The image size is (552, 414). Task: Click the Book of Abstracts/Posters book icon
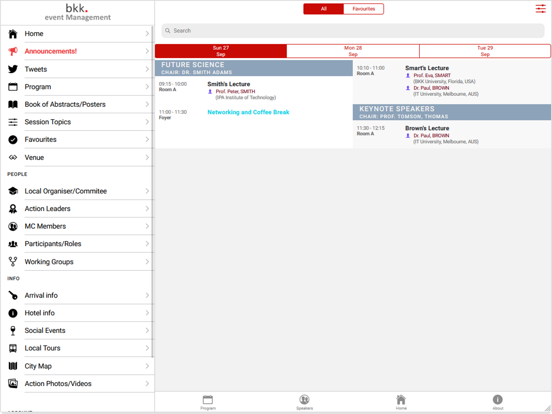pyautogui.click(x=13, y=104)
